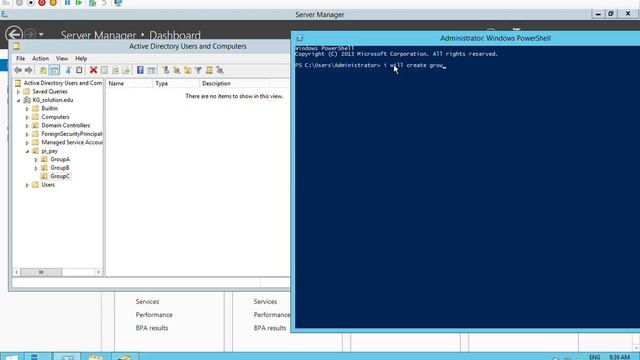Click the blue pause icon in top VM toolbar

coord(67,3)
